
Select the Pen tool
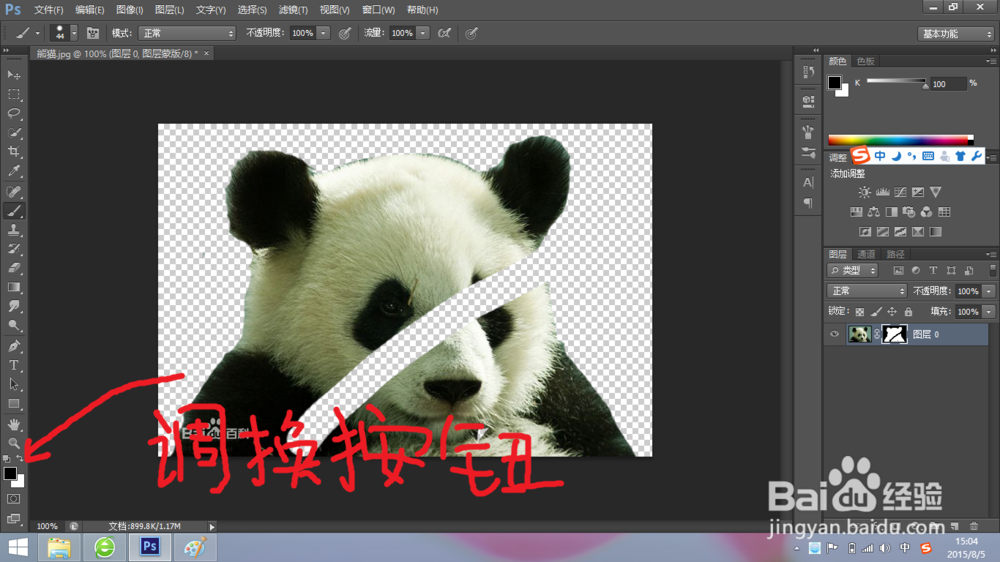pos(14,346)
